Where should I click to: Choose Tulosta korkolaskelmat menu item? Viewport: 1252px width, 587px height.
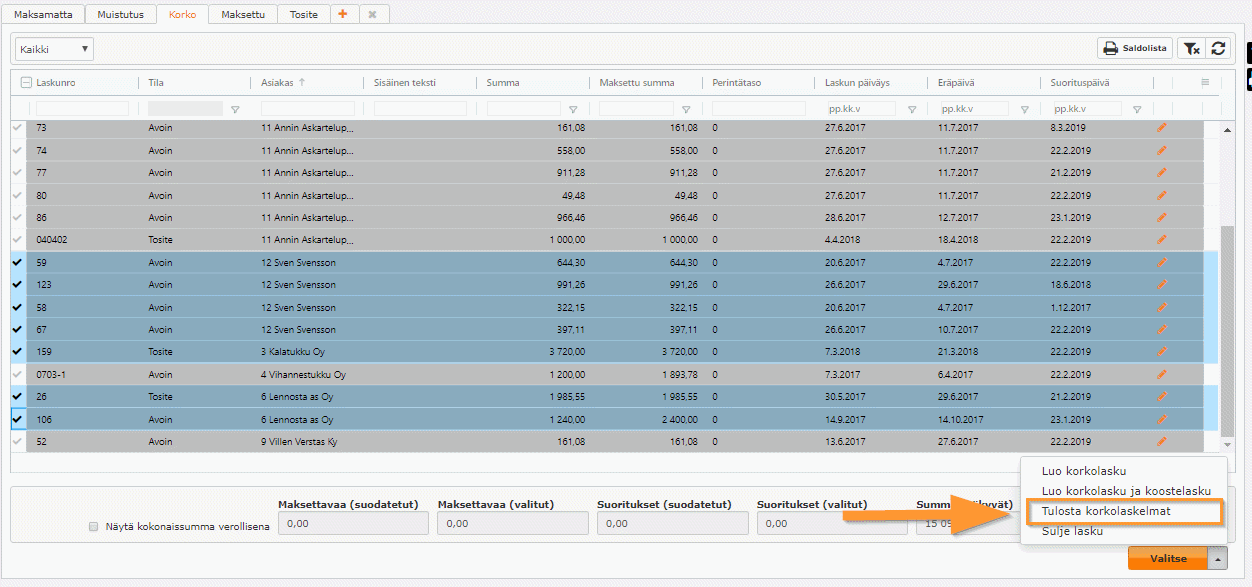tap(1106, 511)
